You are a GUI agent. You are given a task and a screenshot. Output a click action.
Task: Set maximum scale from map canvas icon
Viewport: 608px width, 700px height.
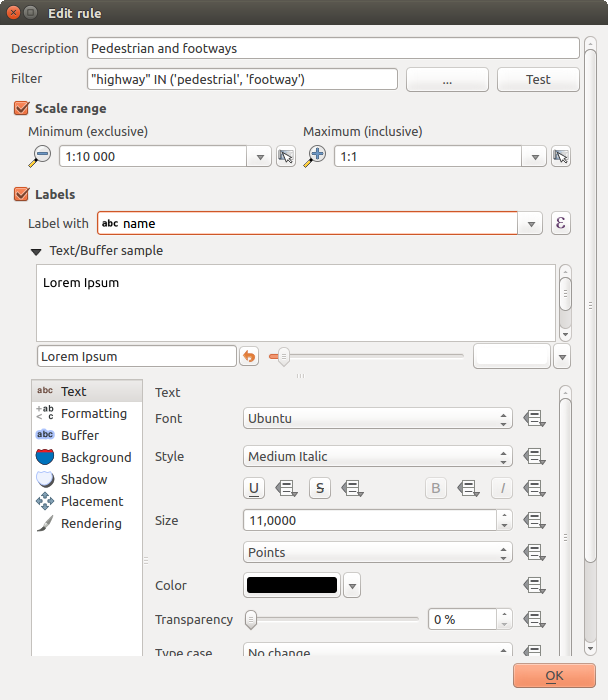tap(560, 156)
